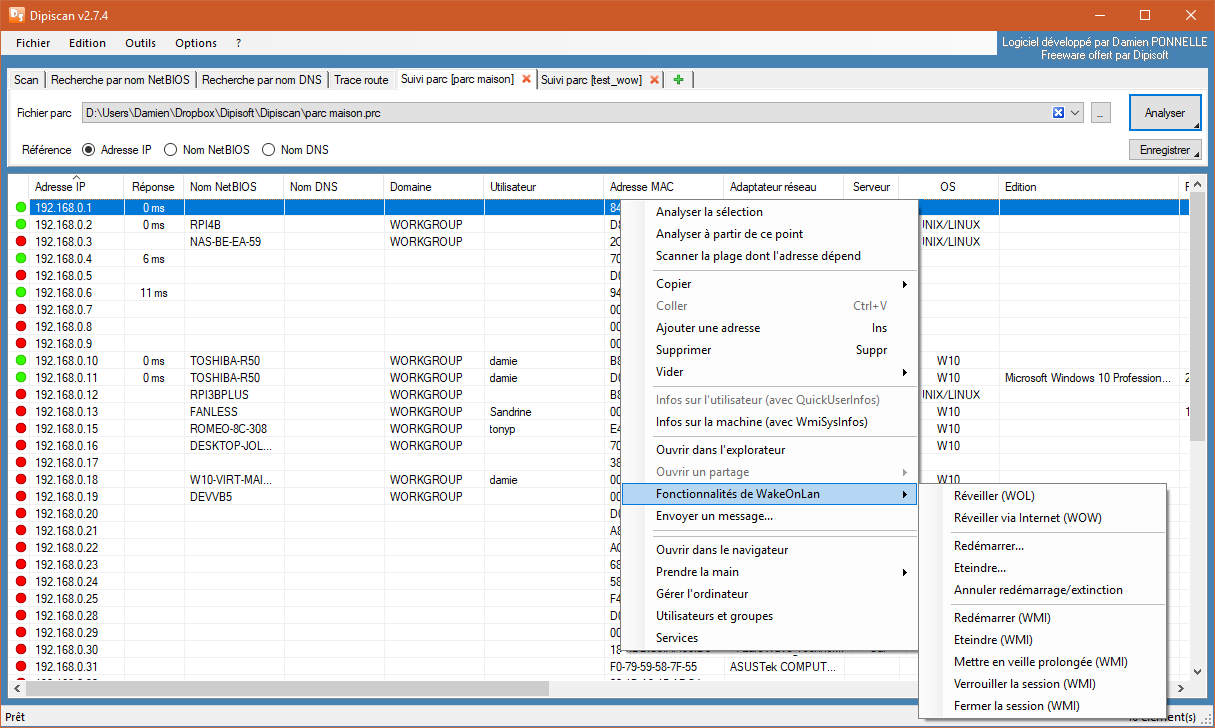This screenshot has width=1215, height=728.
Task: Click green status dot for 192.168.0.2
Action: point(20,225)
